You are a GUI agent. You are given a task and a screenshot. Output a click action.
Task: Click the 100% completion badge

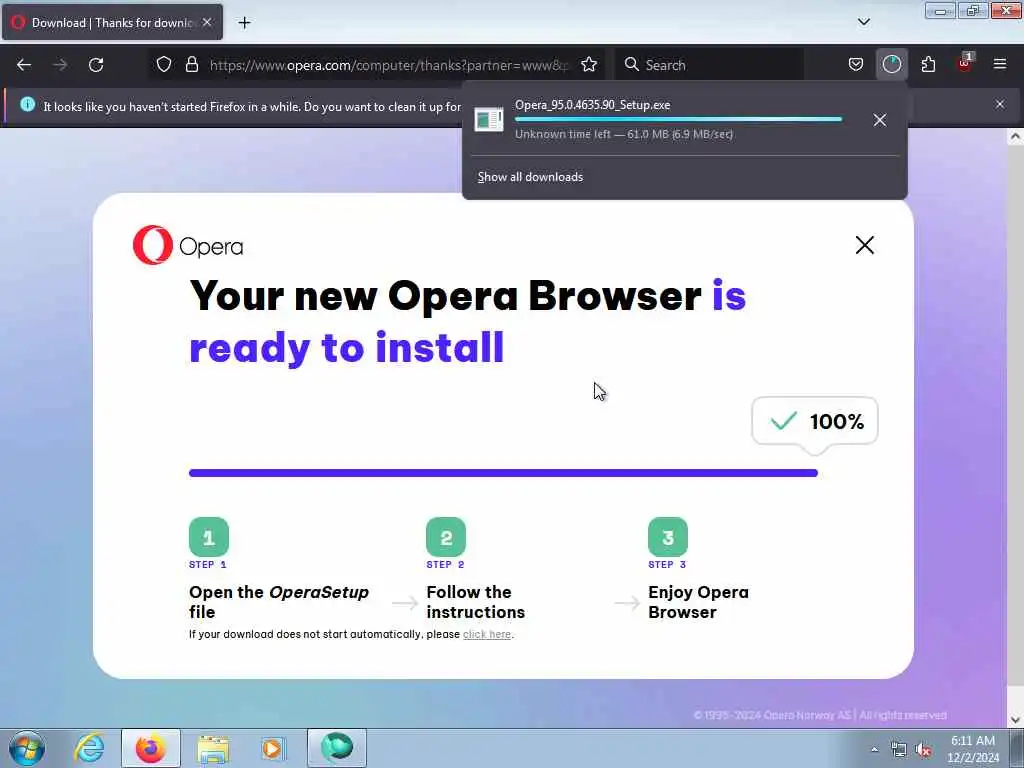[815, 421]
